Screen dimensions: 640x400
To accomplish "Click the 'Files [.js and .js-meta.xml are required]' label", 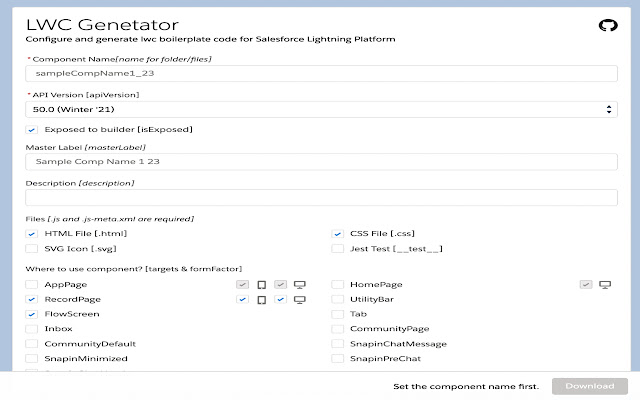I will click(110, 219).
